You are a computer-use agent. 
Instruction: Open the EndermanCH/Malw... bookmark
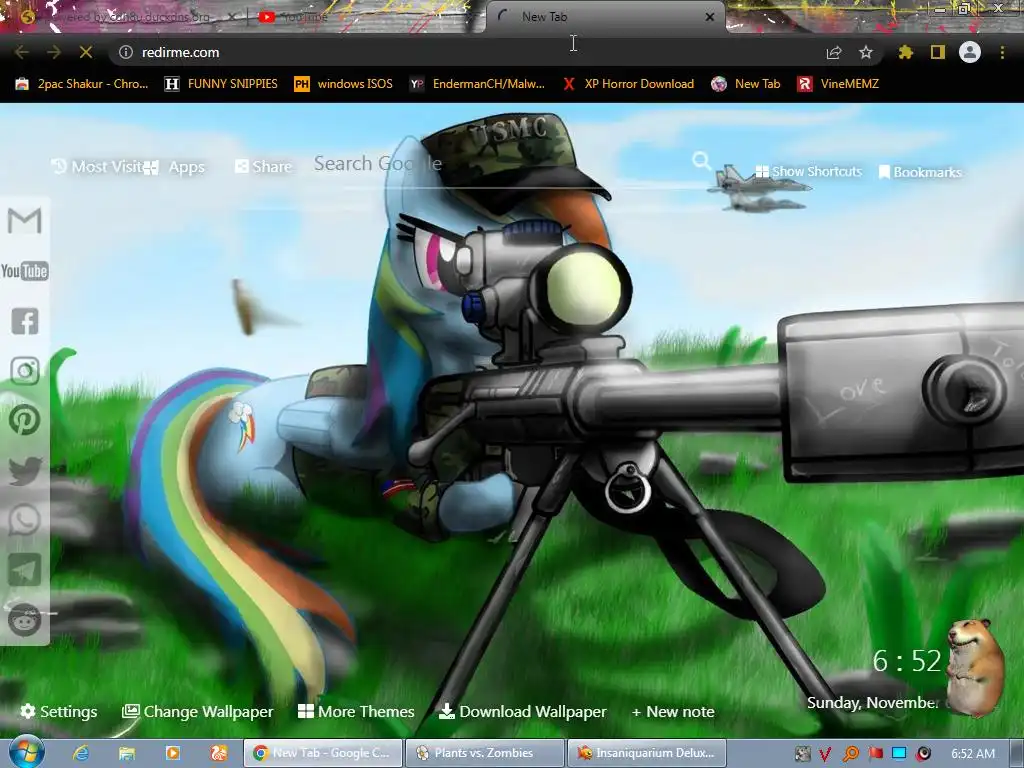tap(477, 84)
